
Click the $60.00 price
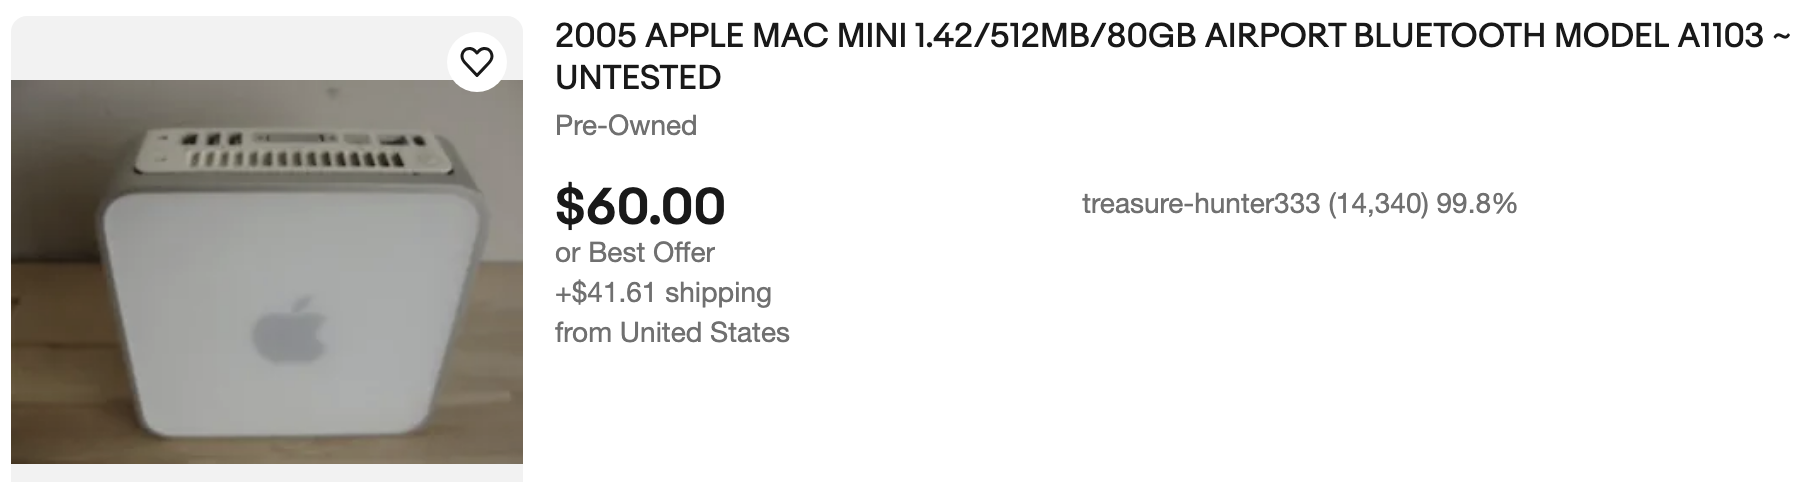[640, 205]
